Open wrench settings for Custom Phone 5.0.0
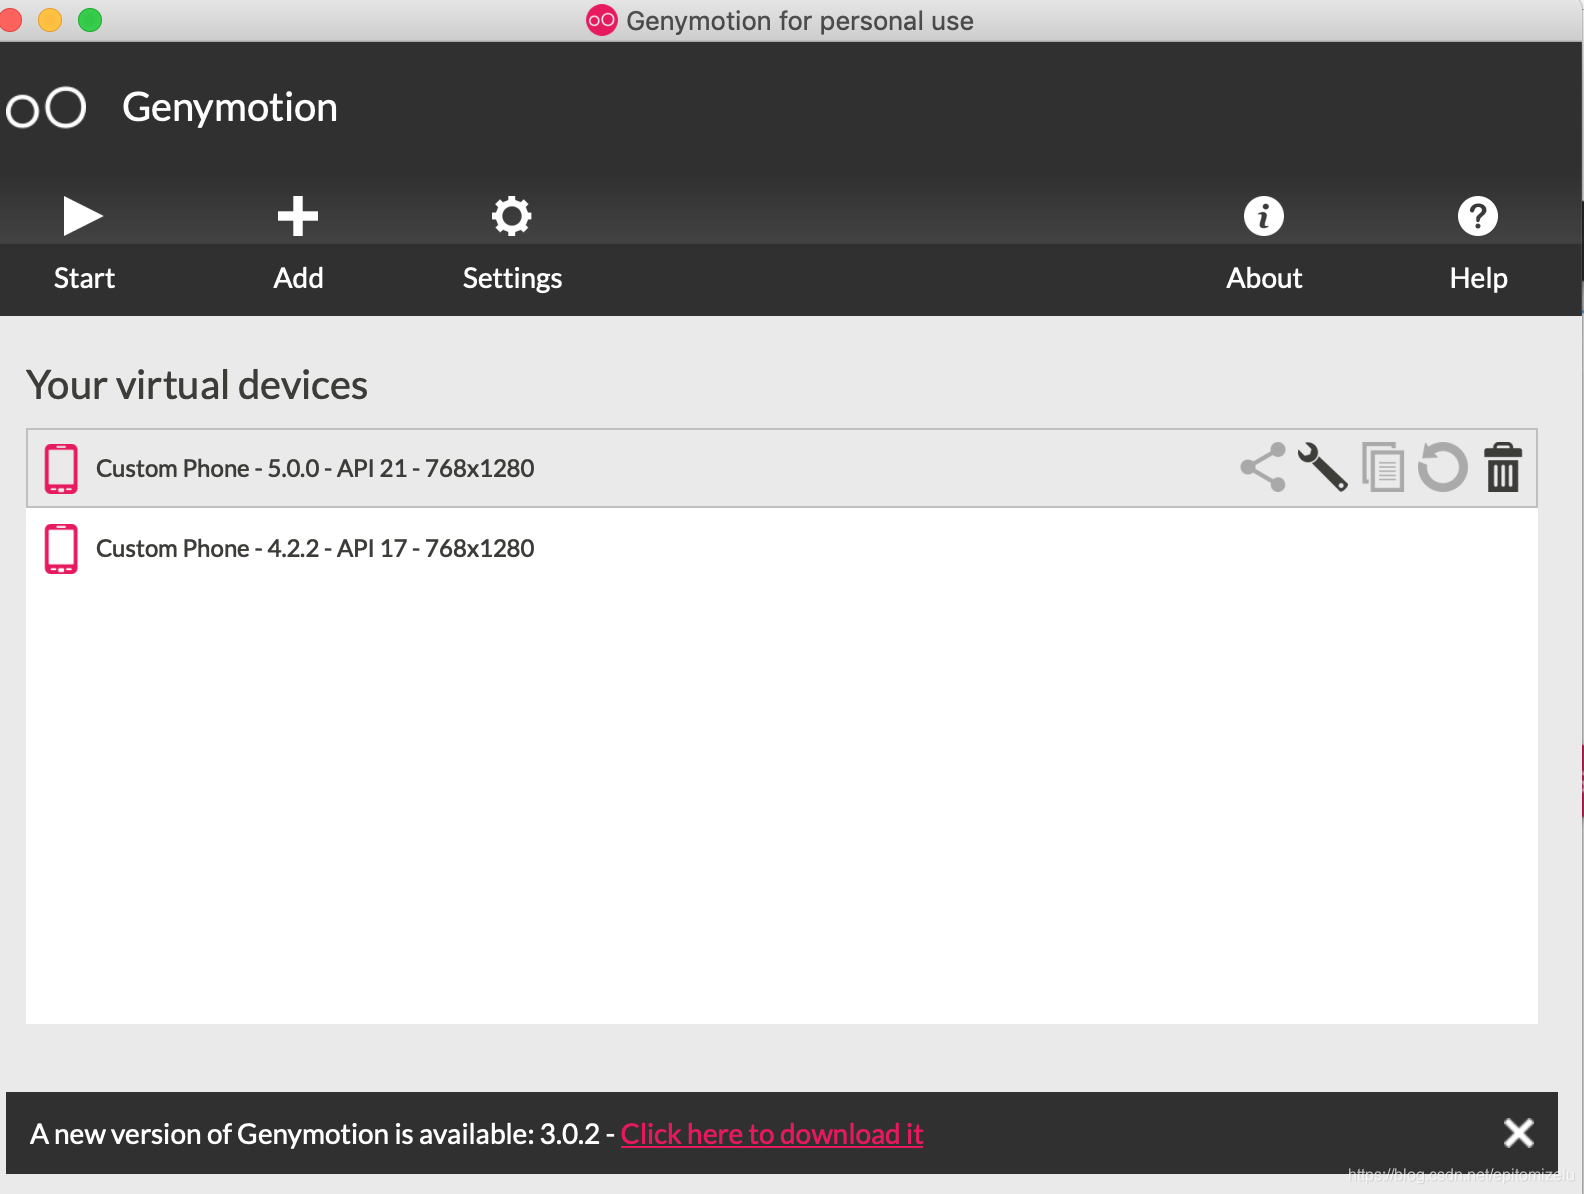Screen dimensions: 1584x1194 pyautogui.click(x=1322, y=467)
